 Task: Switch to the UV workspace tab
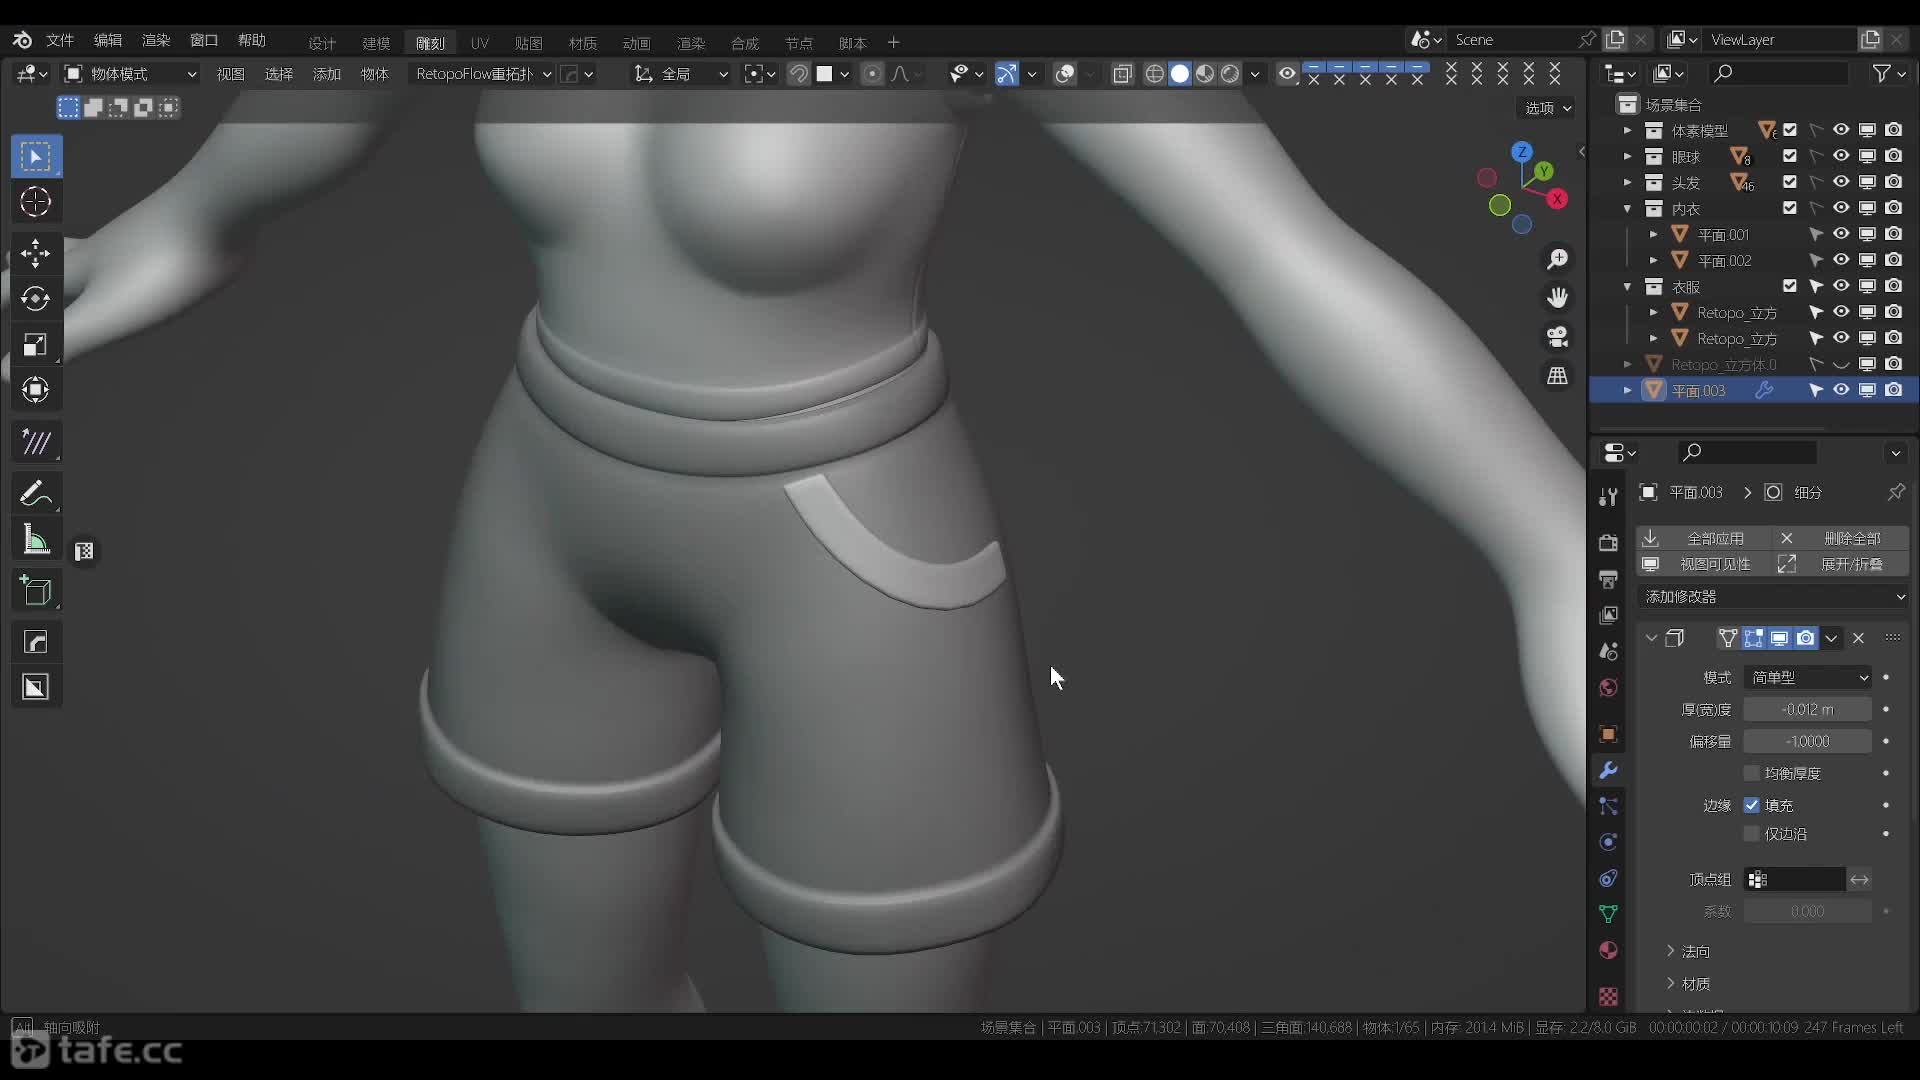point(480,43)
